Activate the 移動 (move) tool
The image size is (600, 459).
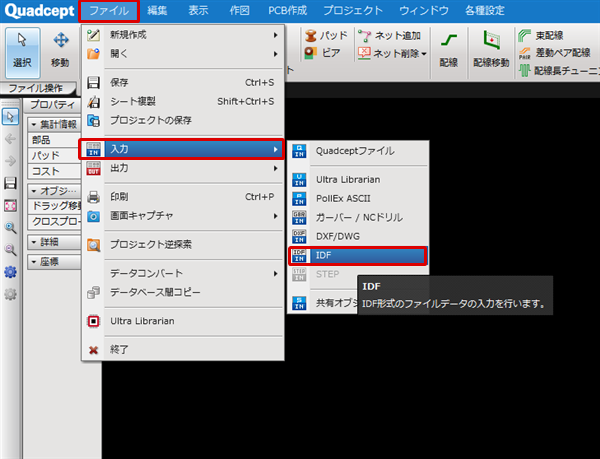[x=60, y=52]
